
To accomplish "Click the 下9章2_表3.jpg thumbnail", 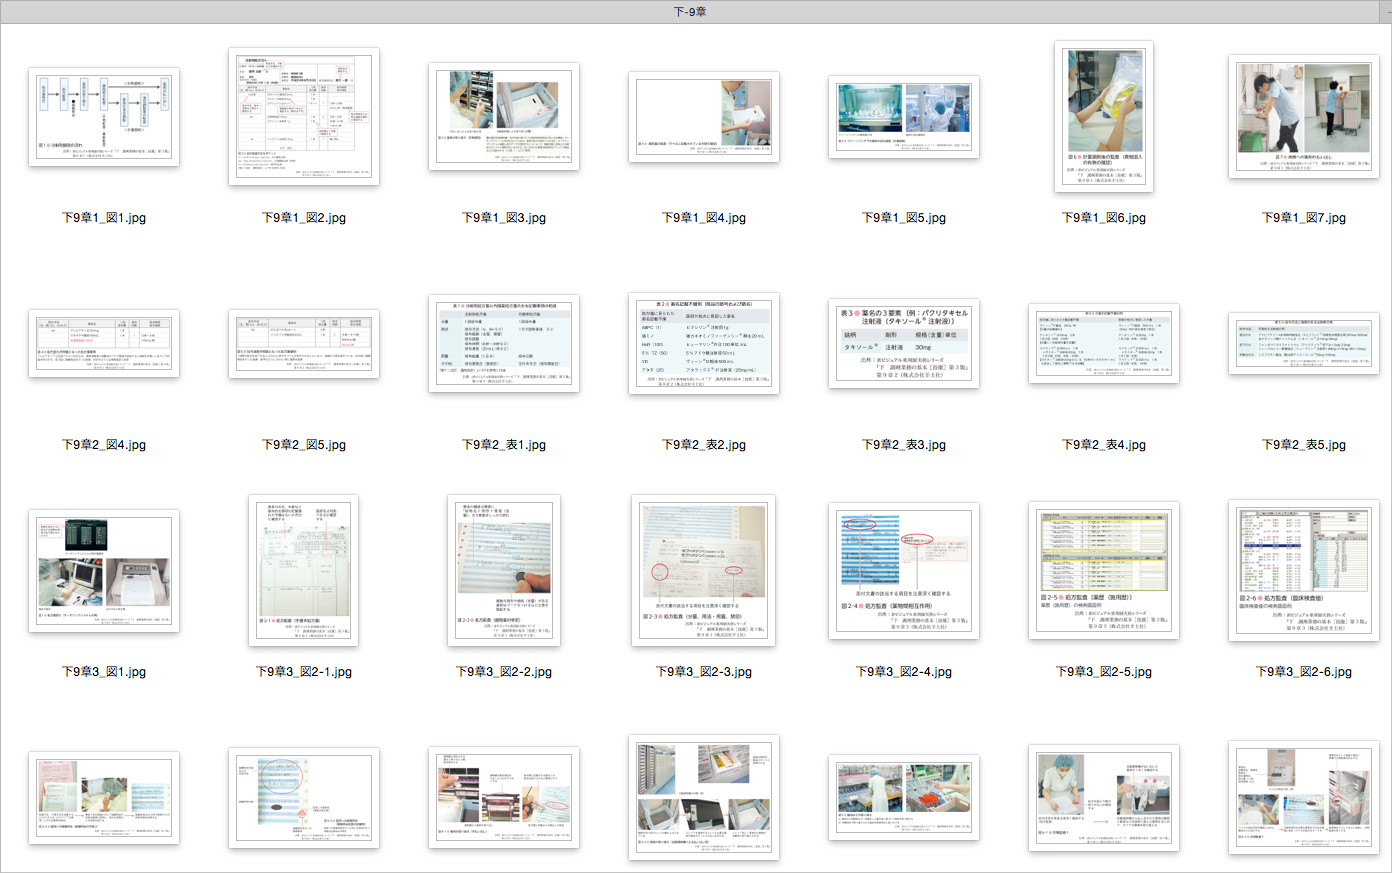I will click(x=904, y=344).
